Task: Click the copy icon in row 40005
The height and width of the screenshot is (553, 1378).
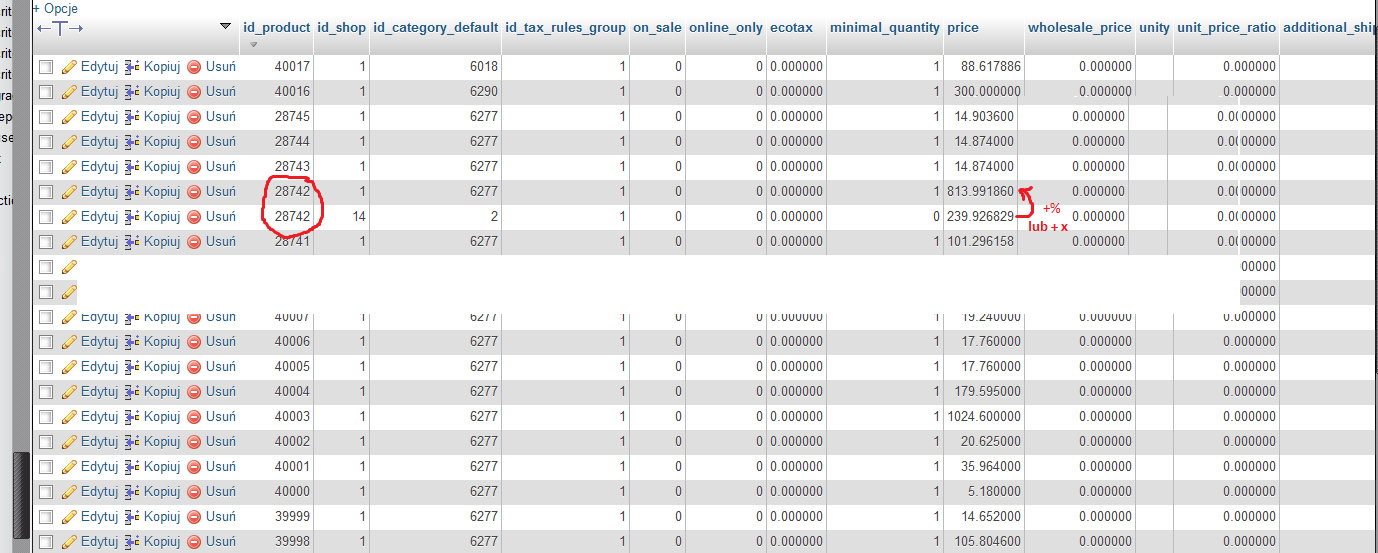Action: pyautogui.click(x=132, y=367)
